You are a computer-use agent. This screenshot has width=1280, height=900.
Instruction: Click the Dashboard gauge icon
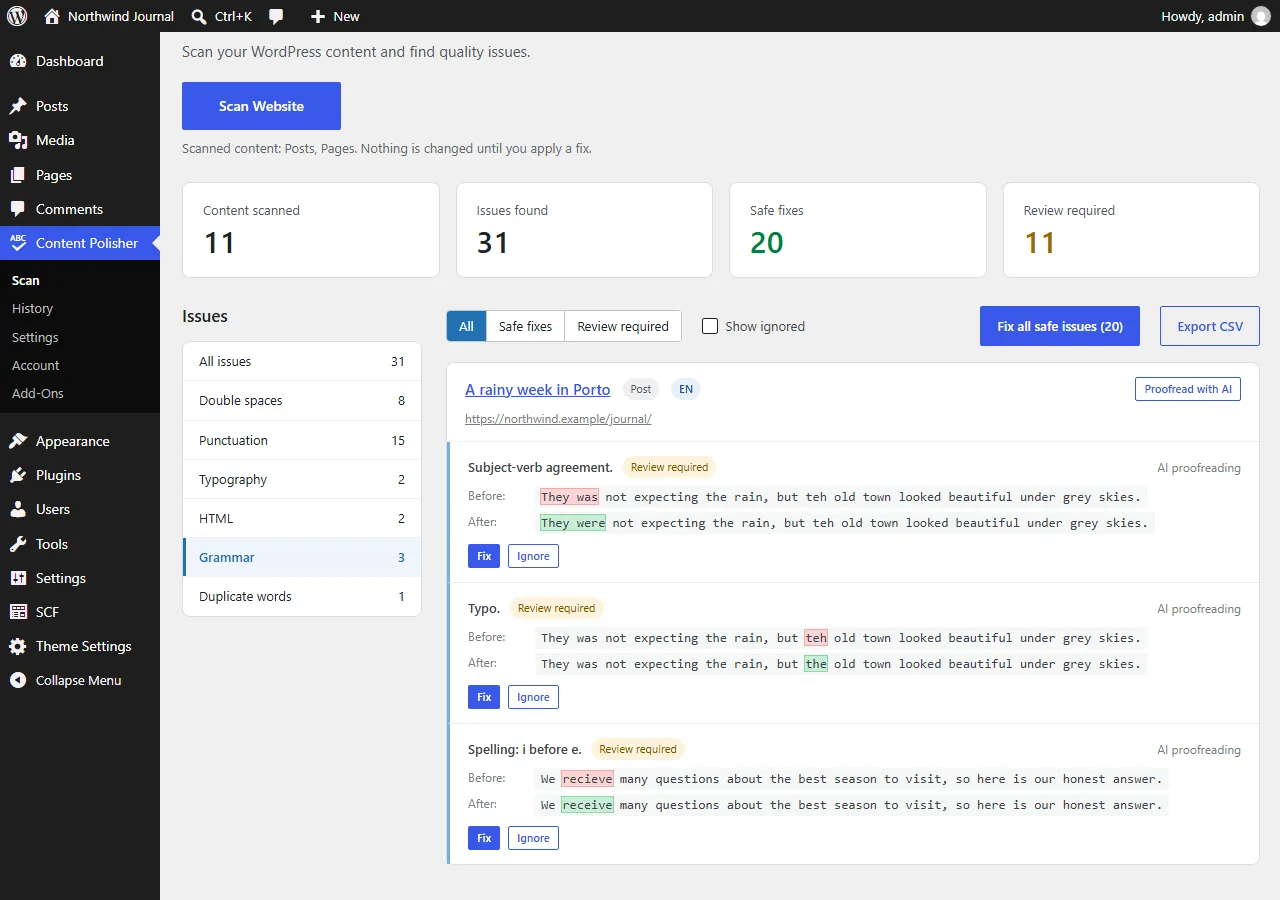pos(18,61)
